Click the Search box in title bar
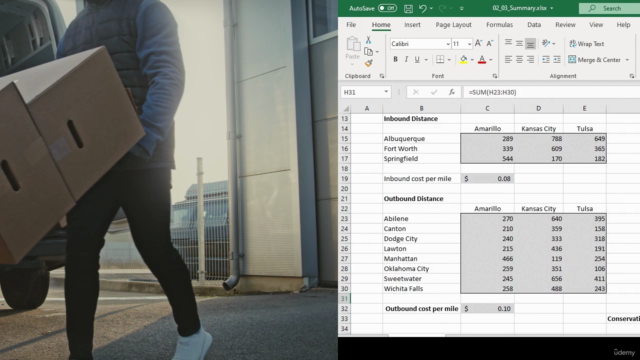 (x=609, y=8)
